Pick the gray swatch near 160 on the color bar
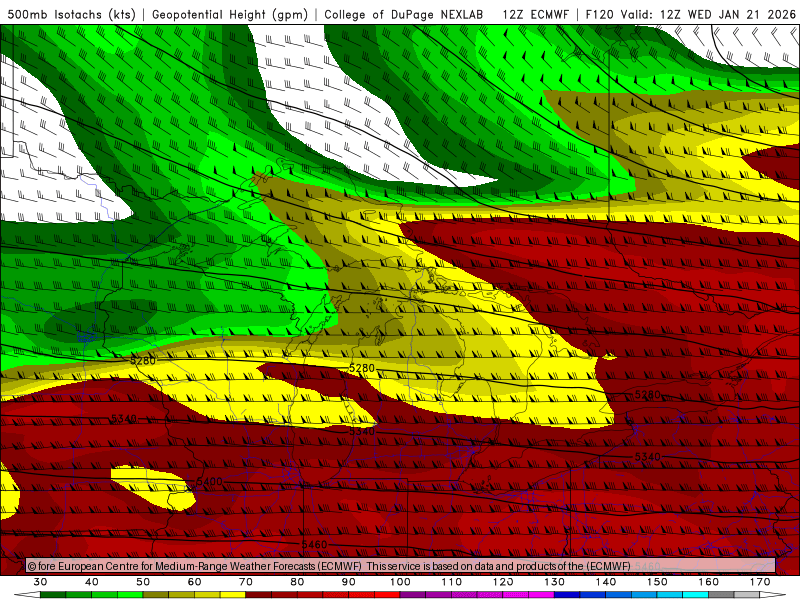This screenshot has height=600, width=800. 721,595
